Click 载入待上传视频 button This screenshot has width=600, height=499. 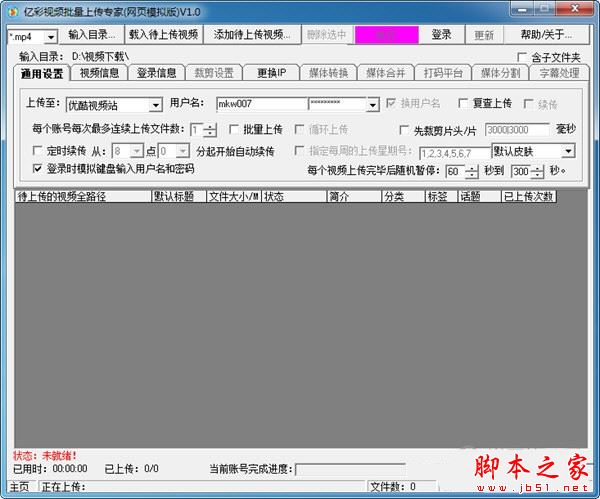164,35
